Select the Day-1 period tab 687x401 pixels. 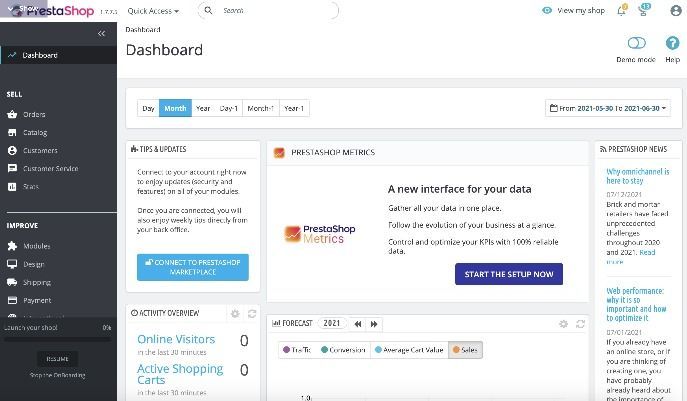[228, 108]
